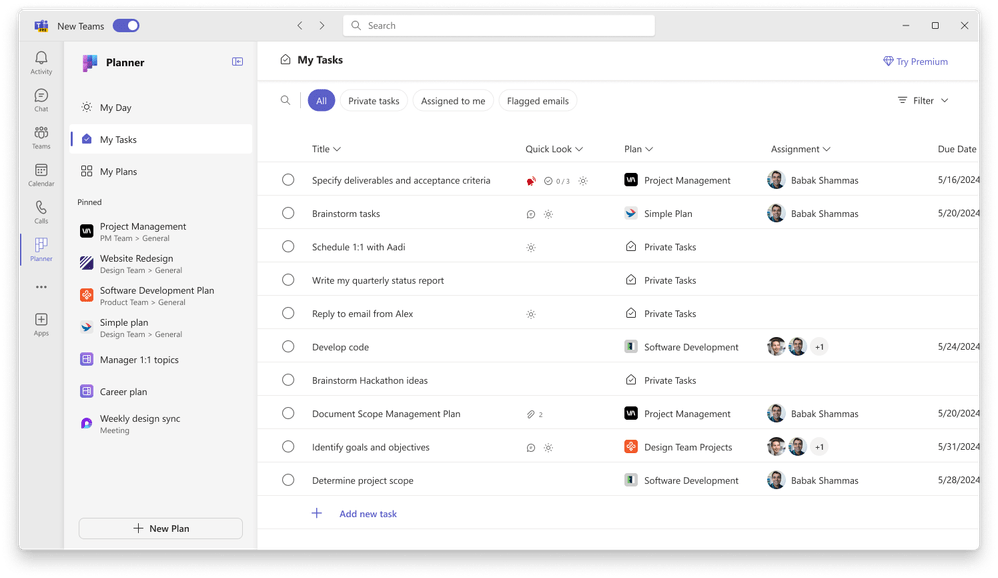Expand the Filter dropdown
998x578 pixels.
(x=923, y=101)
